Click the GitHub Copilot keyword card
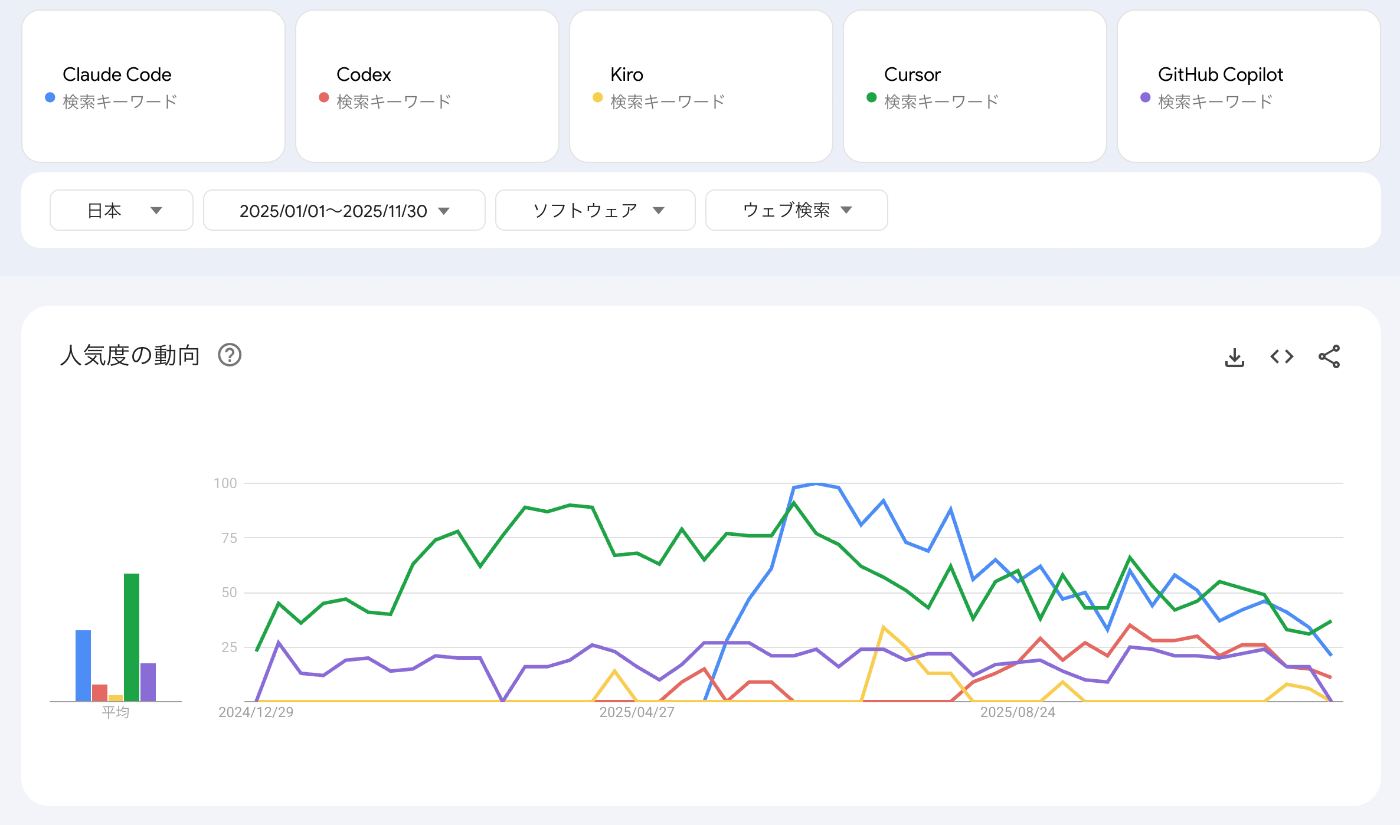Screen dimensions: 1400x825 1248,86
